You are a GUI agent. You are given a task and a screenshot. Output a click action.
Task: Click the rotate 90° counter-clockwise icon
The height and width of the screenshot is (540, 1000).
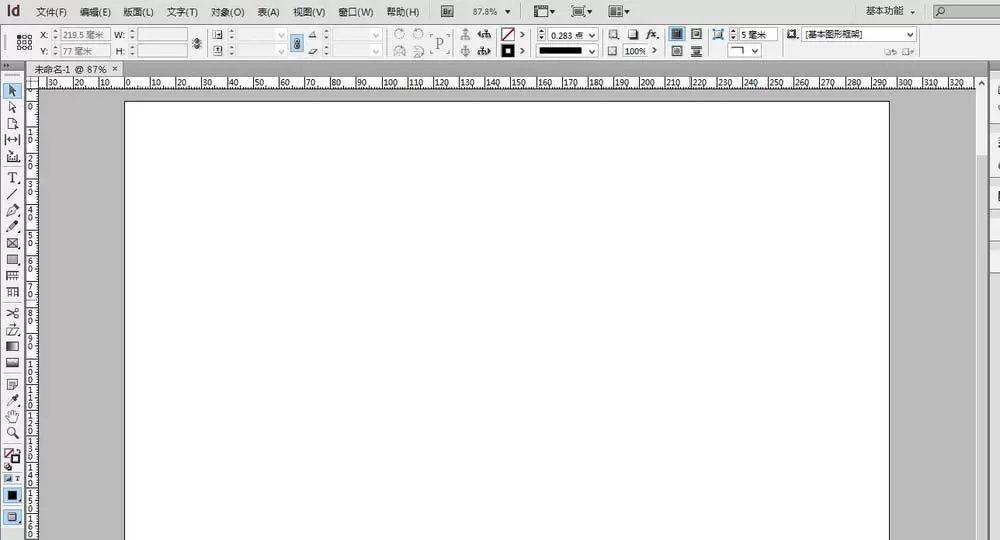pos(418,34)
